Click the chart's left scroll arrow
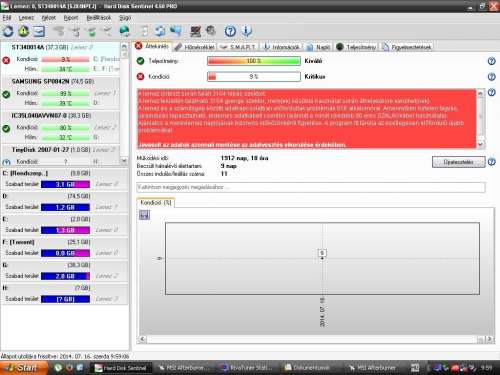This screenshot has width=500, height=375. 142,339
